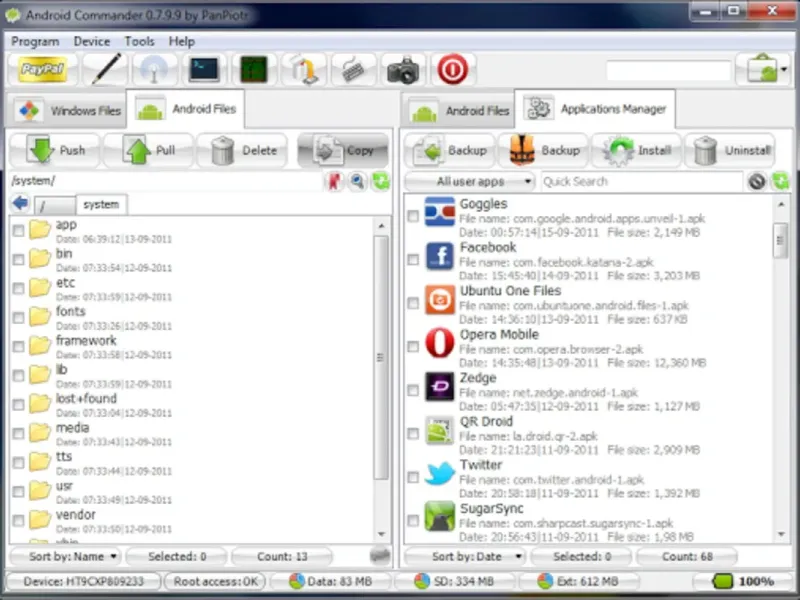Viewport: 800px width, 600px height.
Task: Switch to right panel Android Files tab
Action: tap(458, 110)
